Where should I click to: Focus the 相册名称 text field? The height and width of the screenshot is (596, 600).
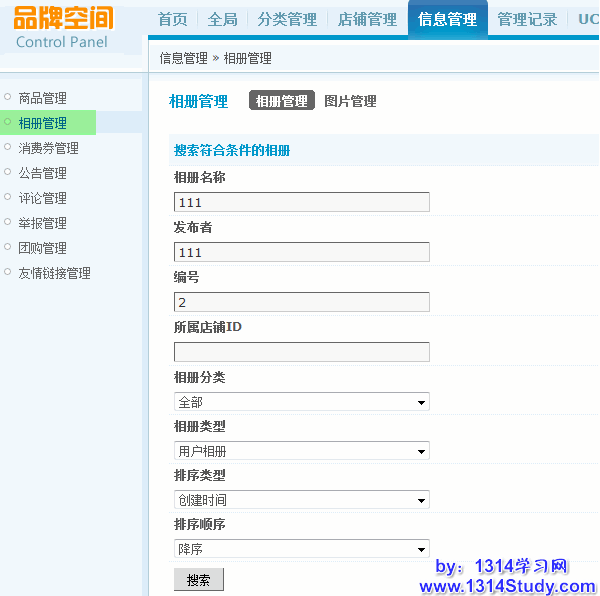point(301,202)
